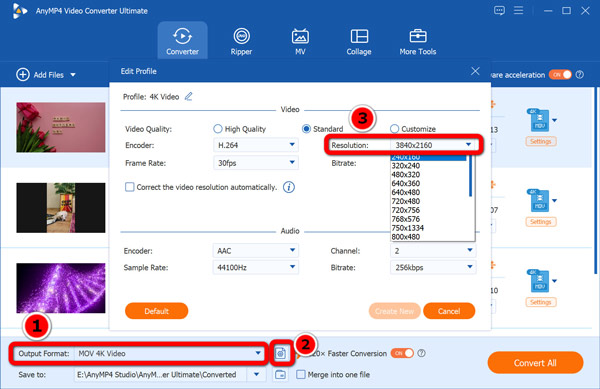This screenshot has width=600, height=389.
Task: Check Merge into one file
Action: 301,374
